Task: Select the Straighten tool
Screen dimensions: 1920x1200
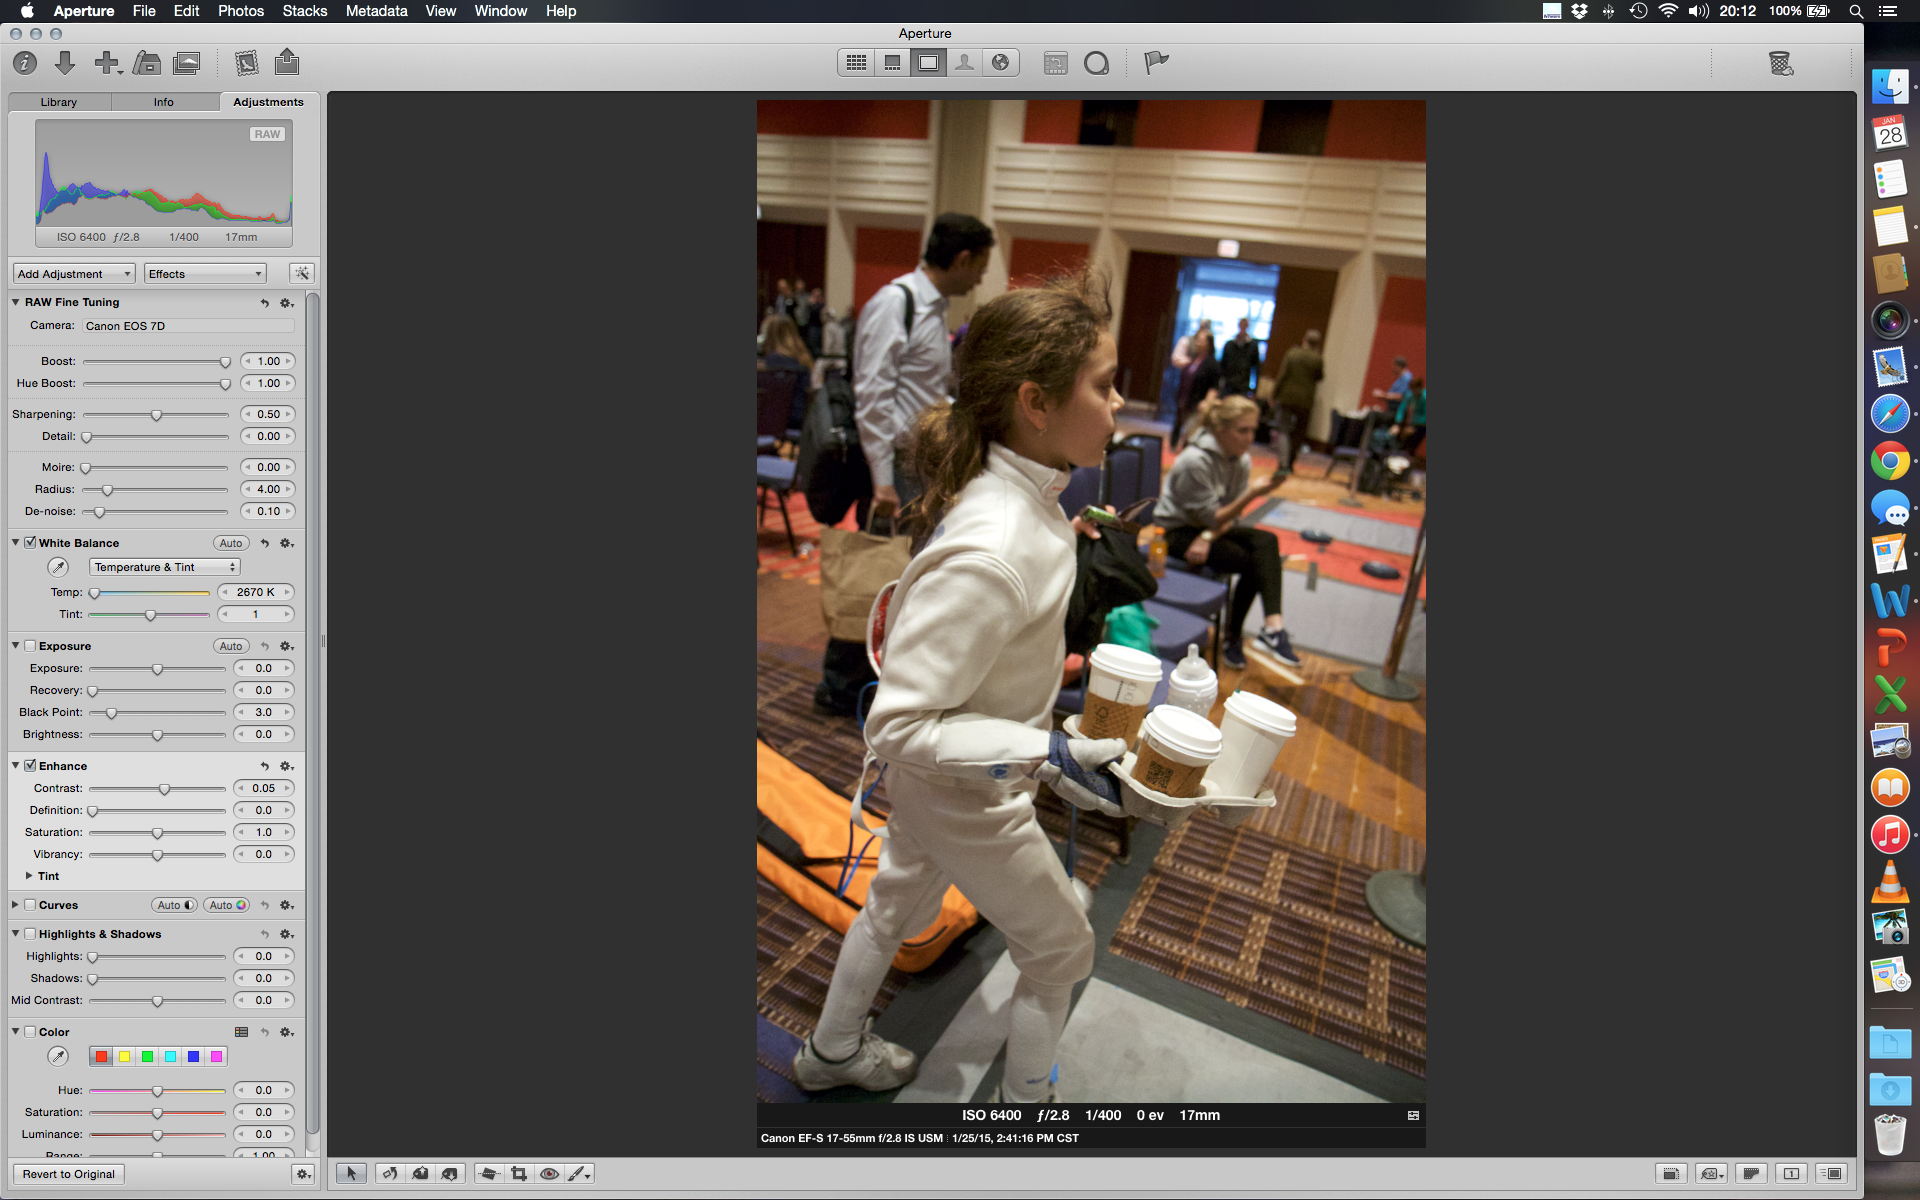Action: pos(488,1174)
